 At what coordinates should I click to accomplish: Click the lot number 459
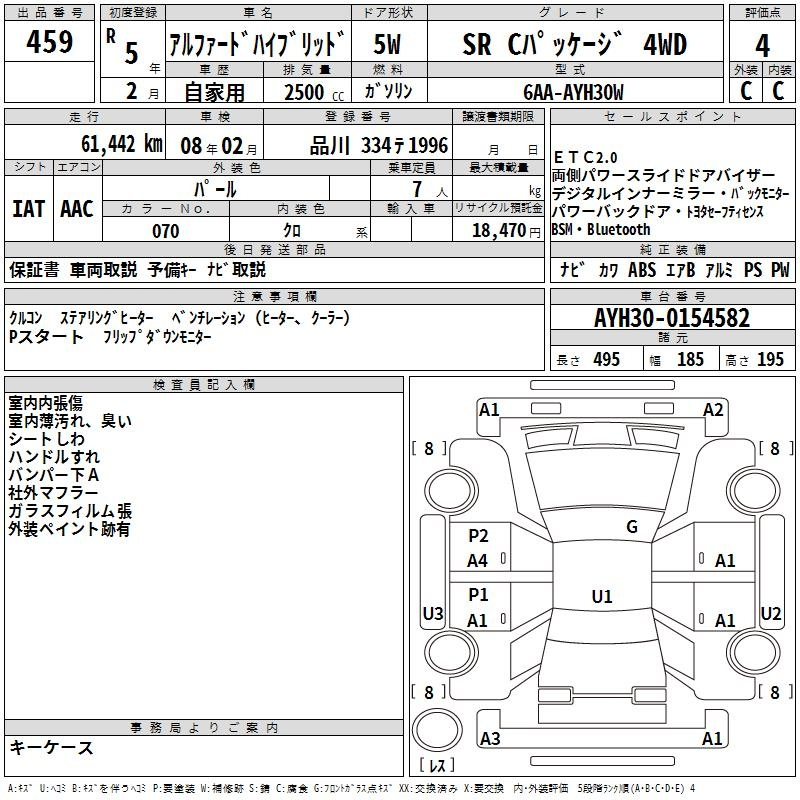click(x=51, y=43)
